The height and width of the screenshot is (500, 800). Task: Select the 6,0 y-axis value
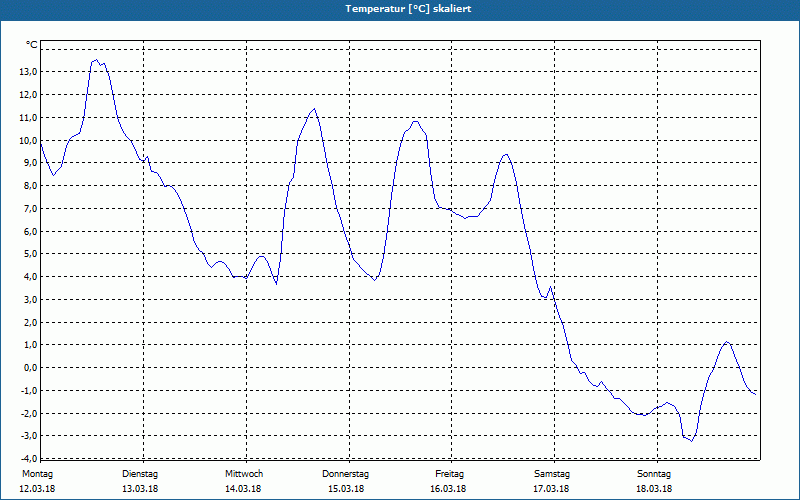pos(30,231)
